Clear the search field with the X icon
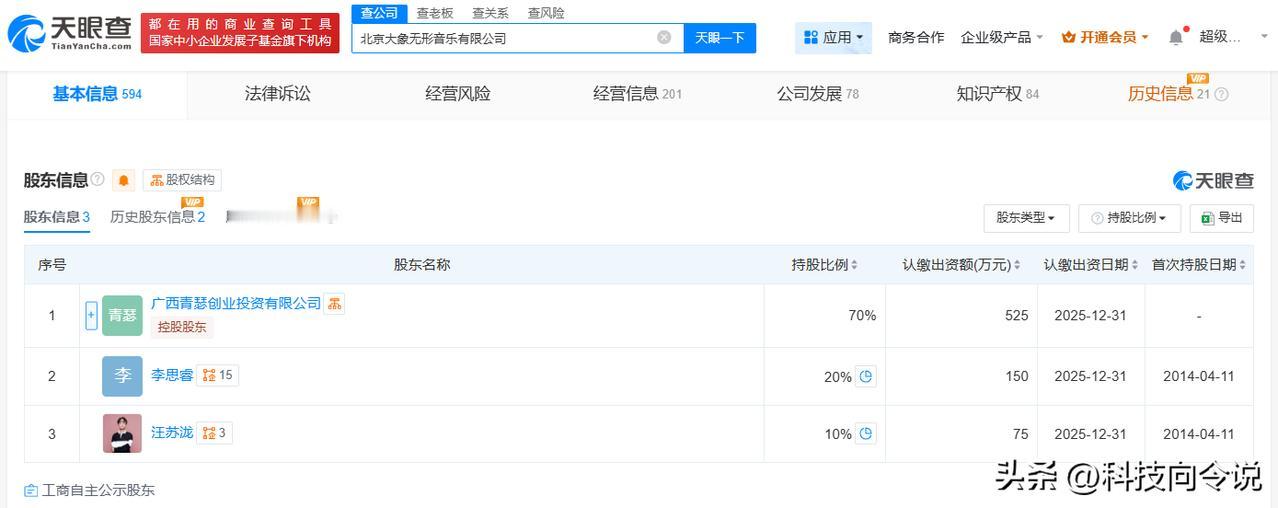Viewport: 1278px width, 508px height. (x=664, y=37)
